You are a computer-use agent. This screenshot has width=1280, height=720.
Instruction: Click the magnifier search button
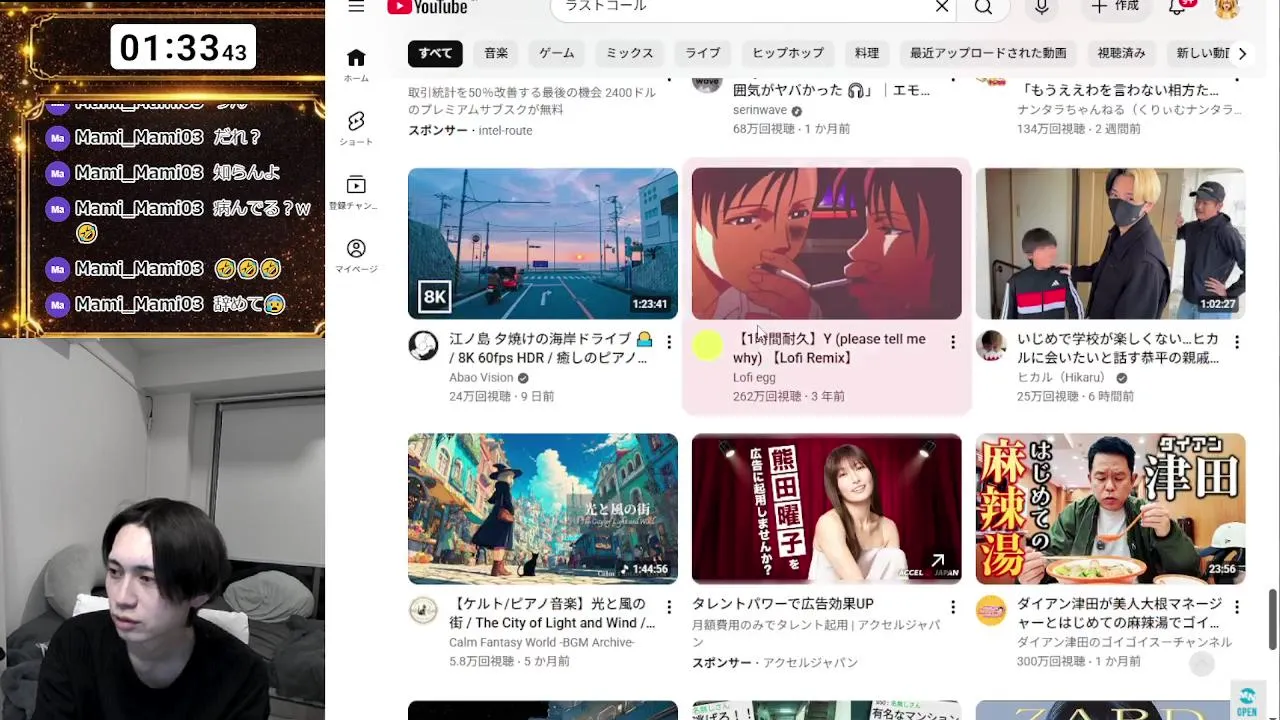coord(984,7)
